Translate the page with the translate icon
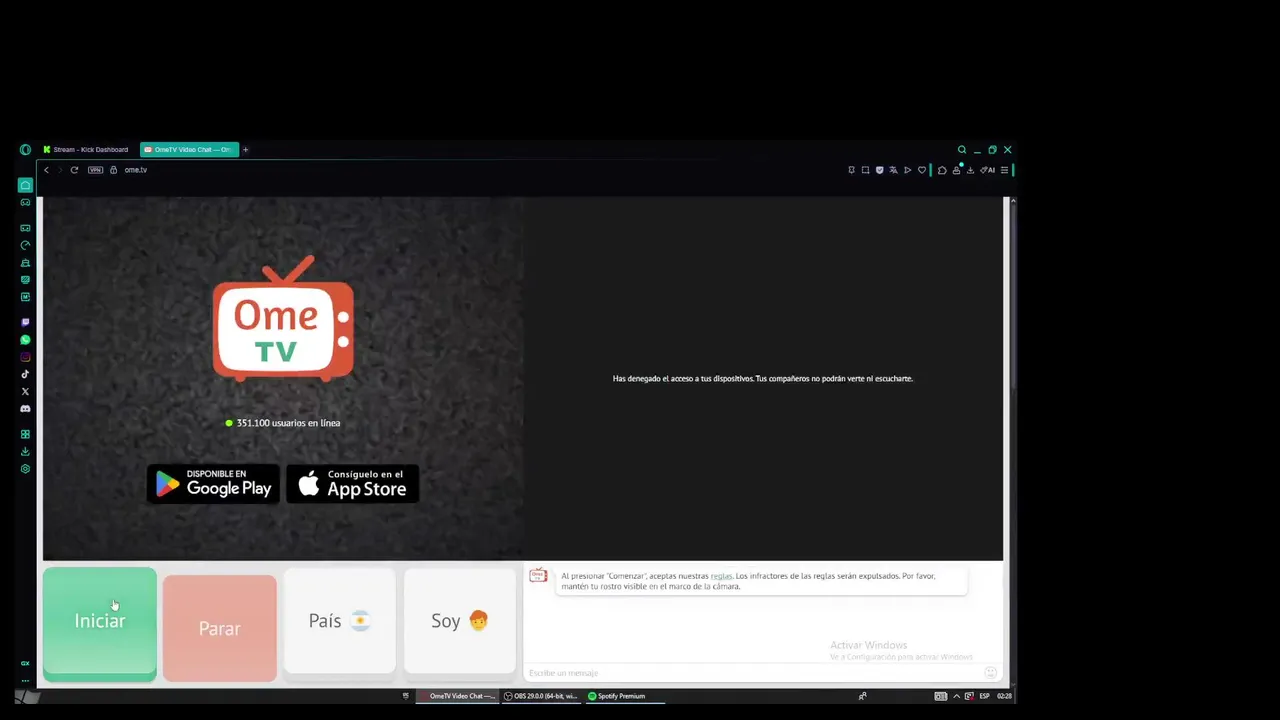 (893, 170)
